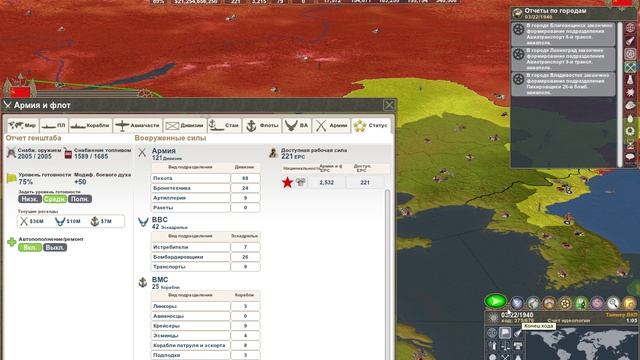Click the Транспорты squadron row
Screen dimensions: 640x360
click(206, 267)
